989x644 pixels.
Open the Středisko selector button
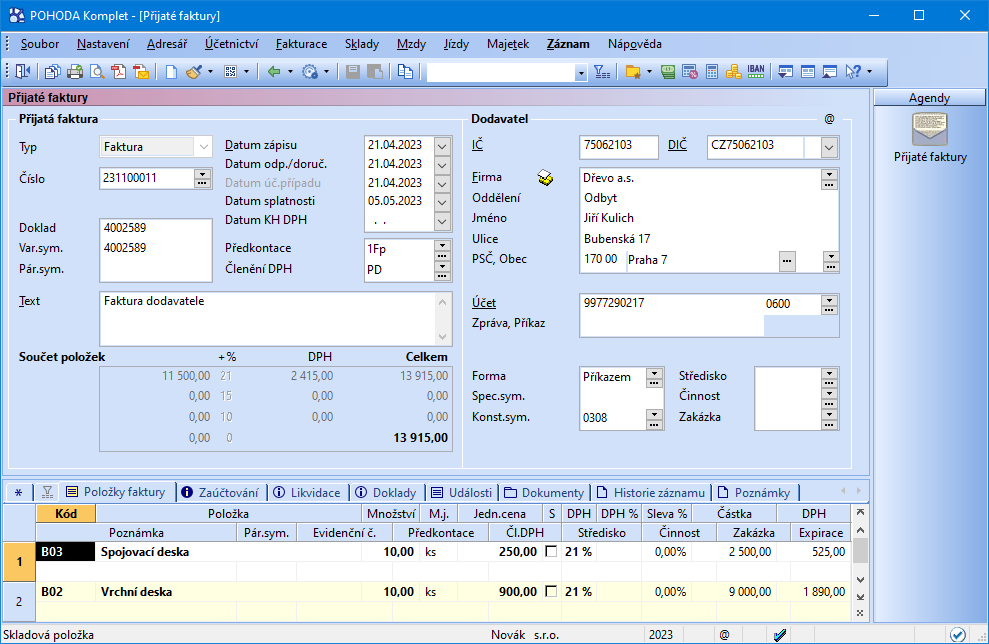(829, 377)
